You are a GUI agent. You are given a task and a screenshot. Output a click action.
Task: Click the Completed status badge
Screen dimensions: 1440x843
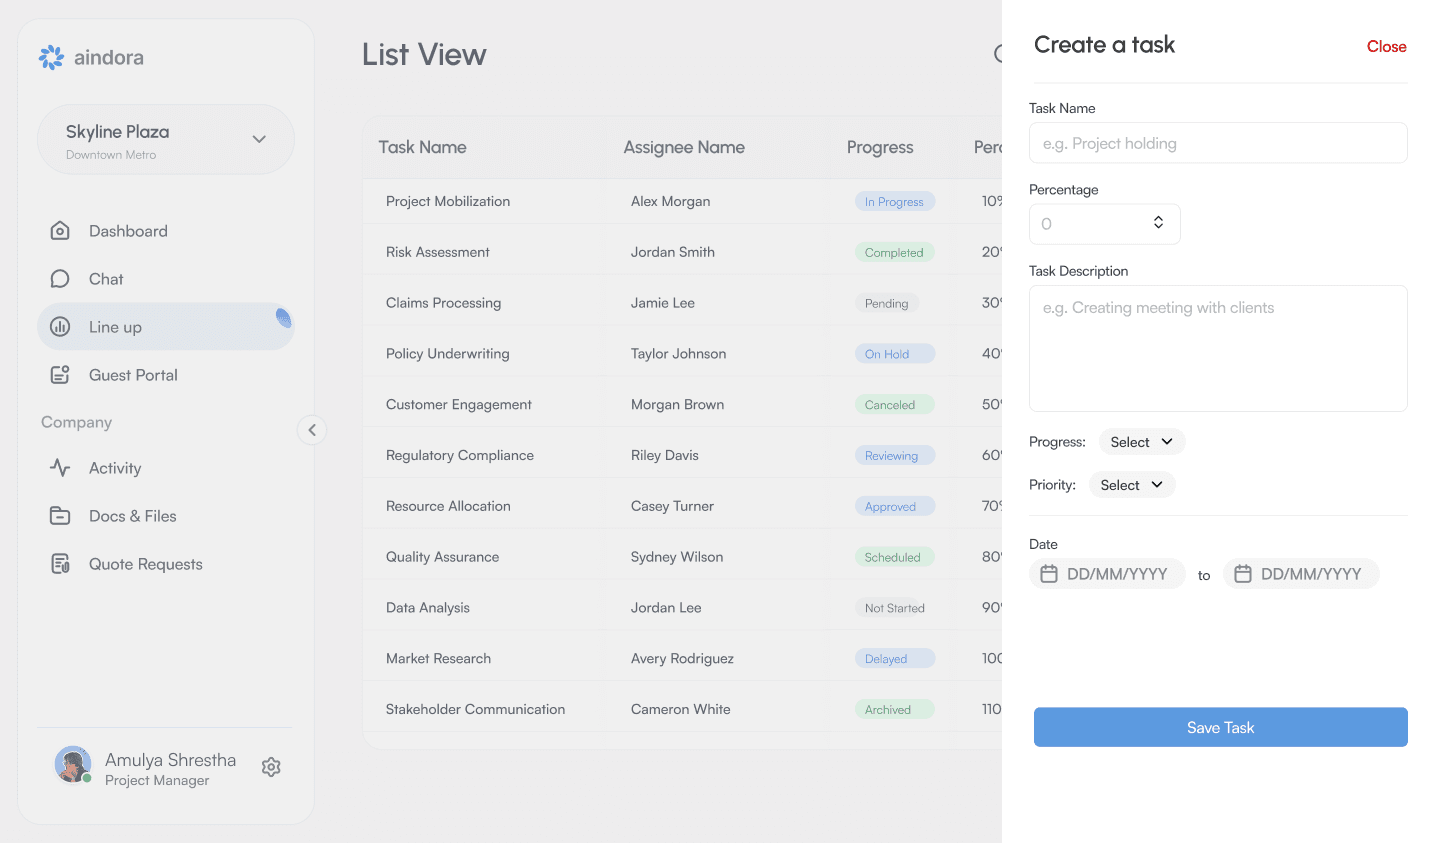click(x=894, y=253)
